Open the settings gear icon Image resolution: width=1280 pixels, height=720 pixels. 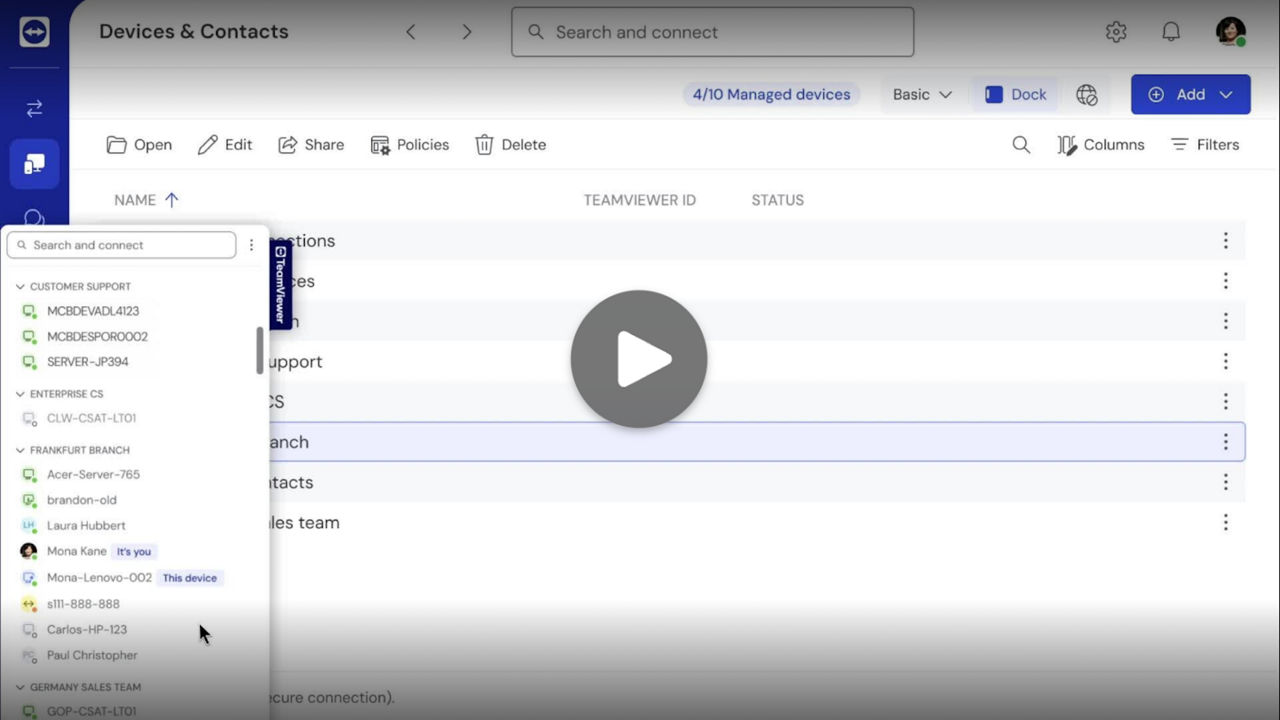[x=1116, y=32]
